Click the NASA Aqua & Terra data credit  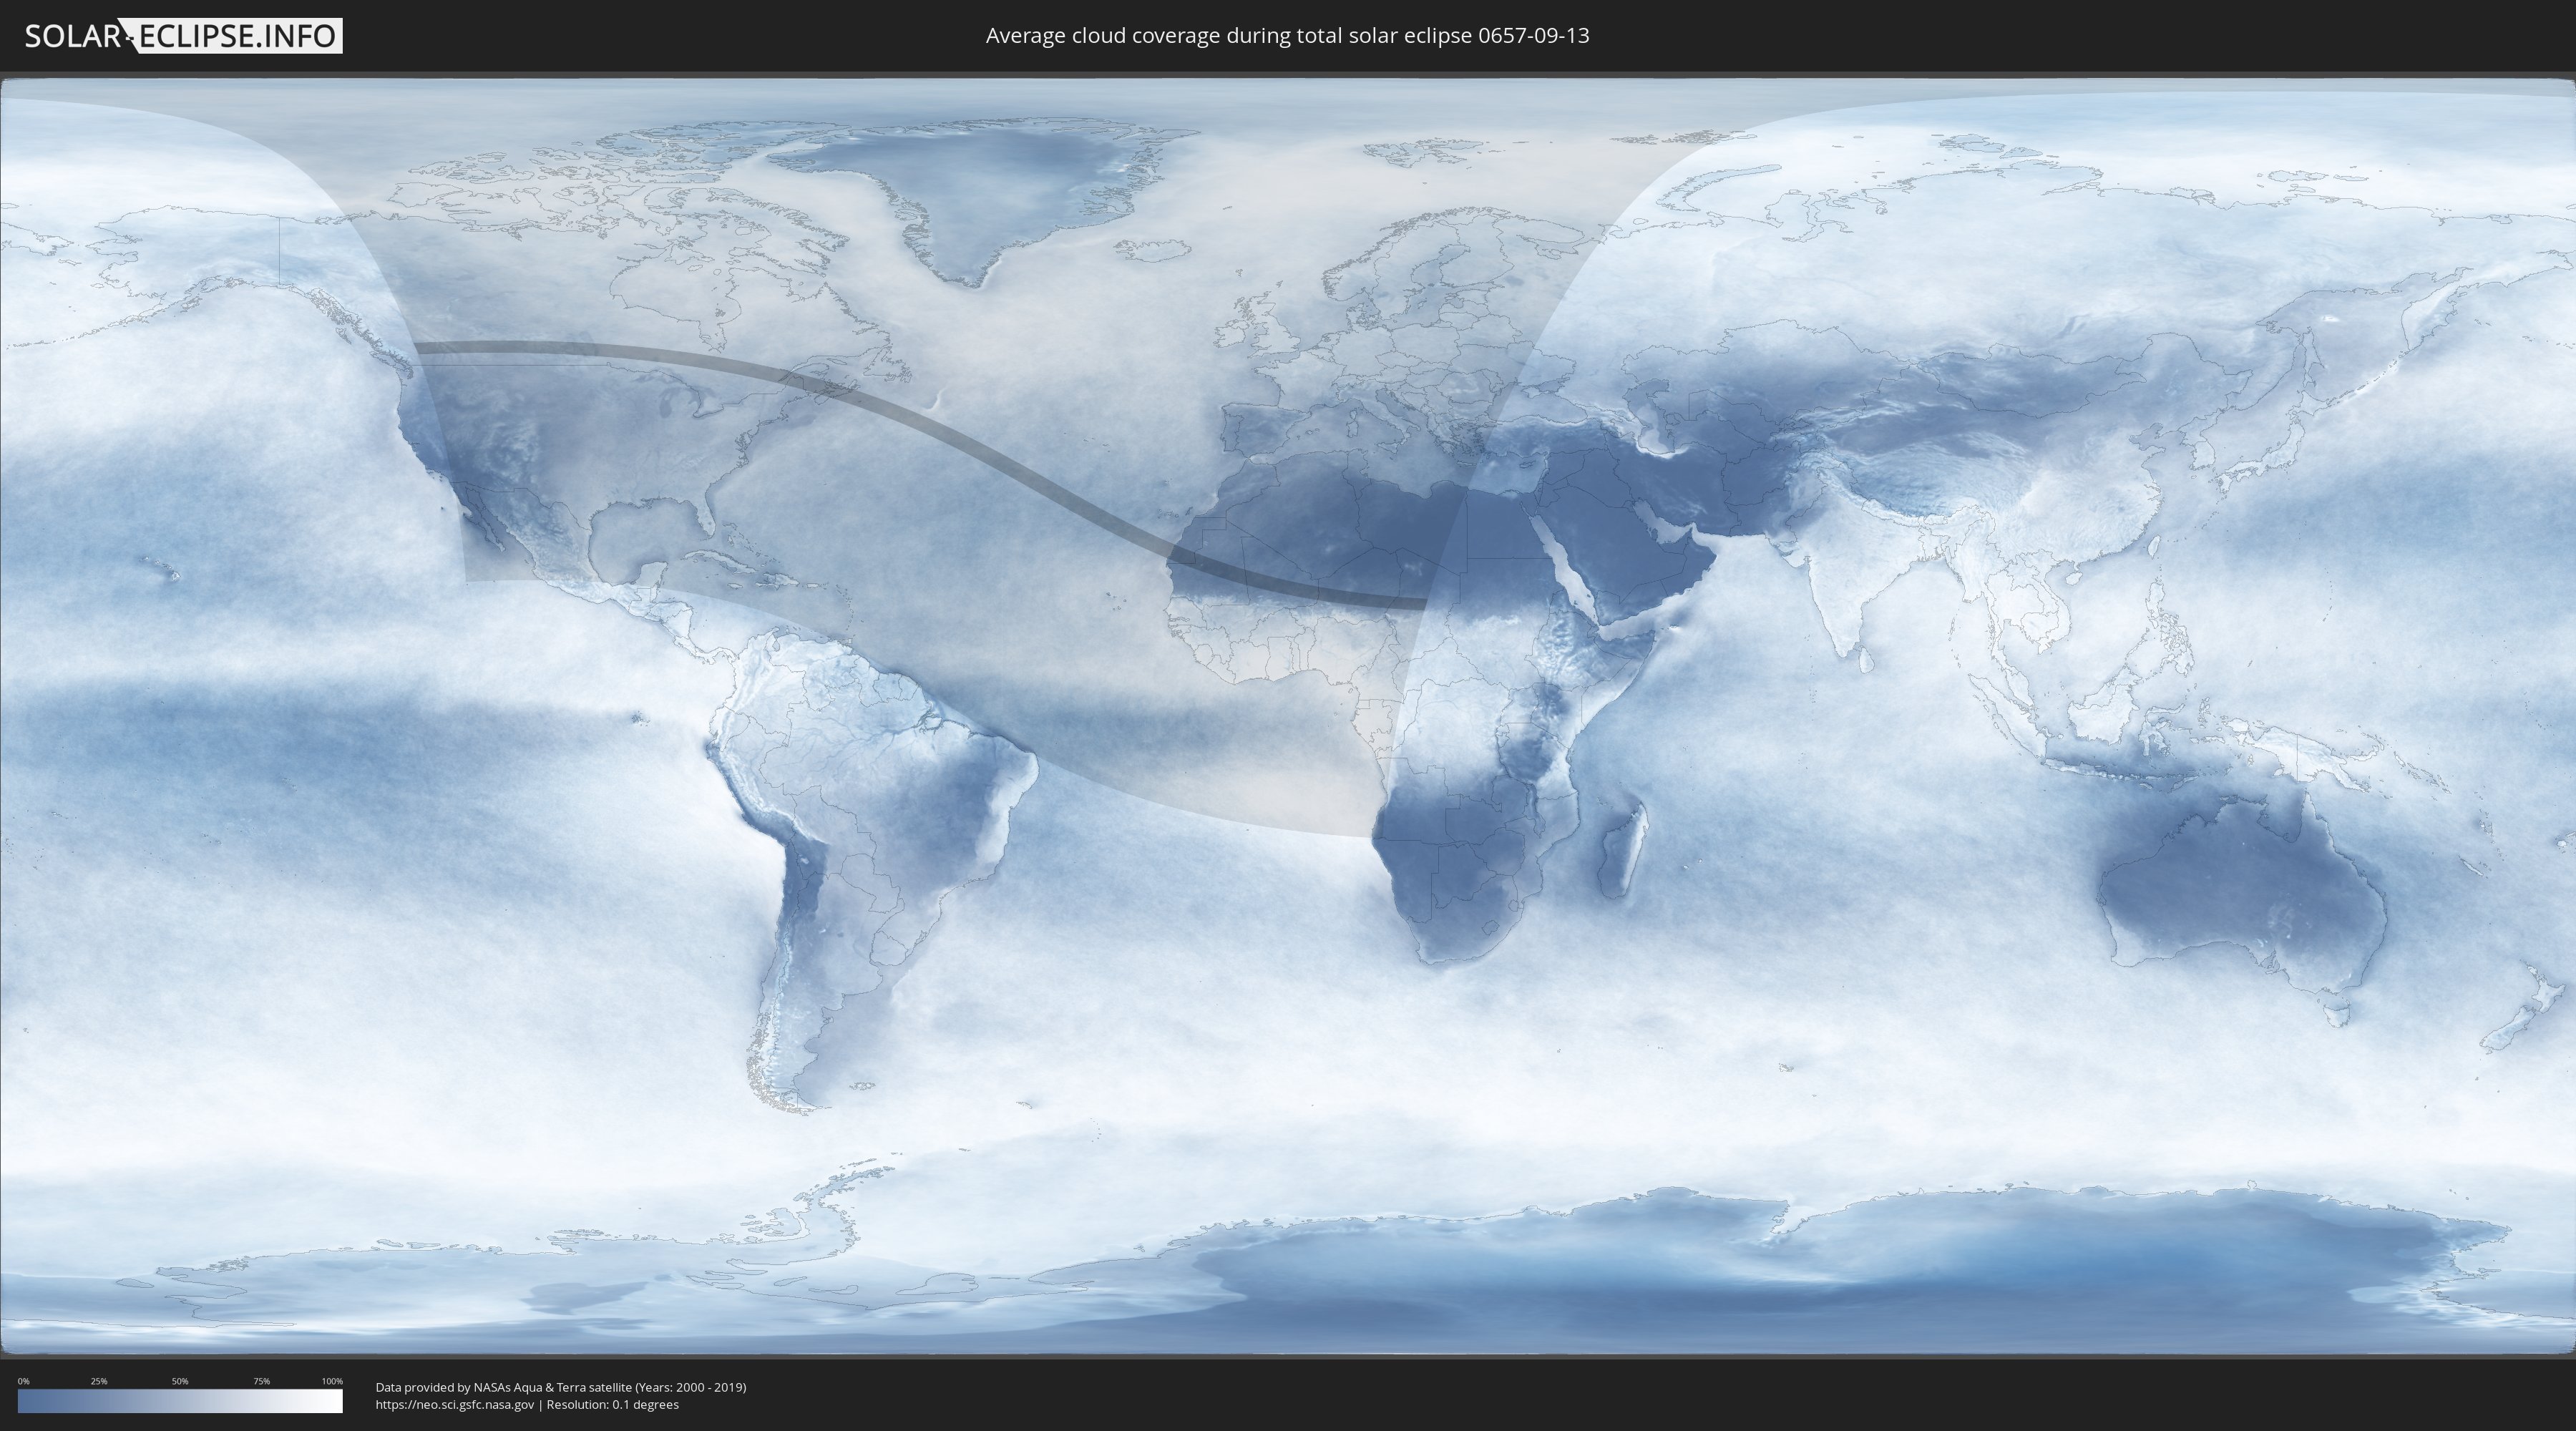tap(560, 1387)
